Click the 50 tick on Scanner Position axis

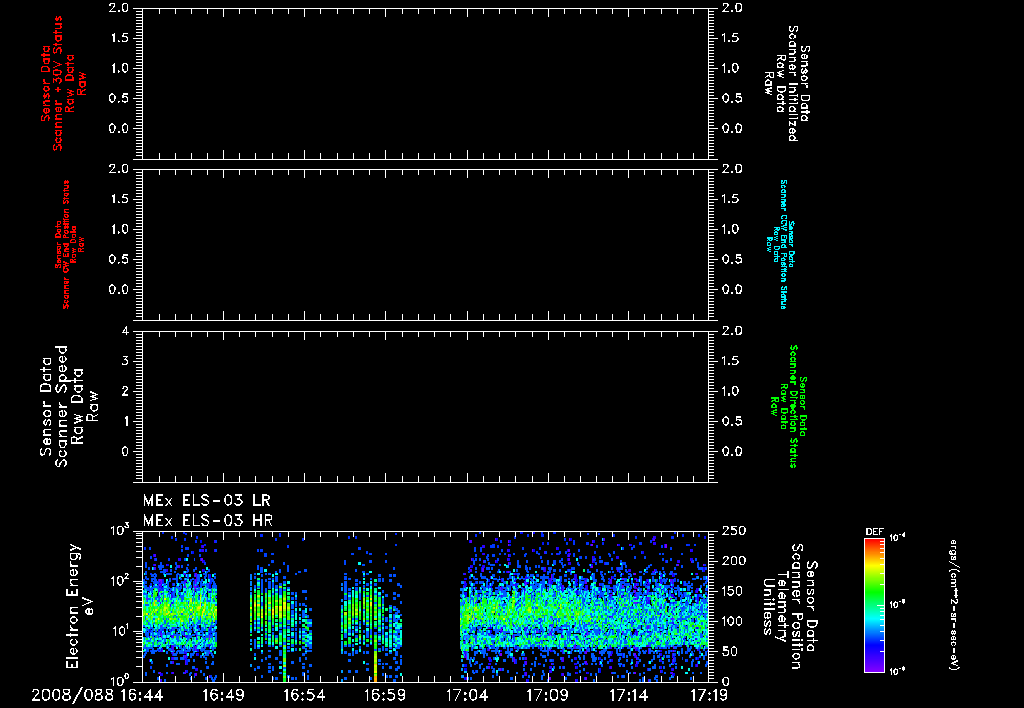click(x=730, y=651)
